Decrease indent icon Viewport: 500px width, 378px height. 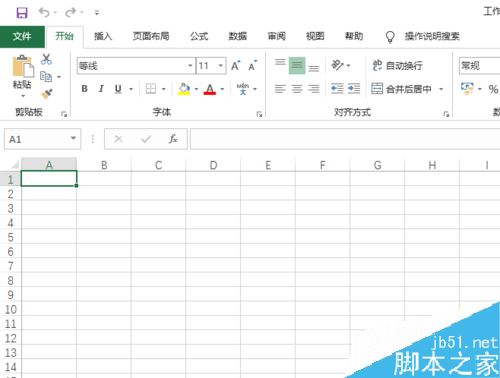pyautogui.click(x=337, y=89)
